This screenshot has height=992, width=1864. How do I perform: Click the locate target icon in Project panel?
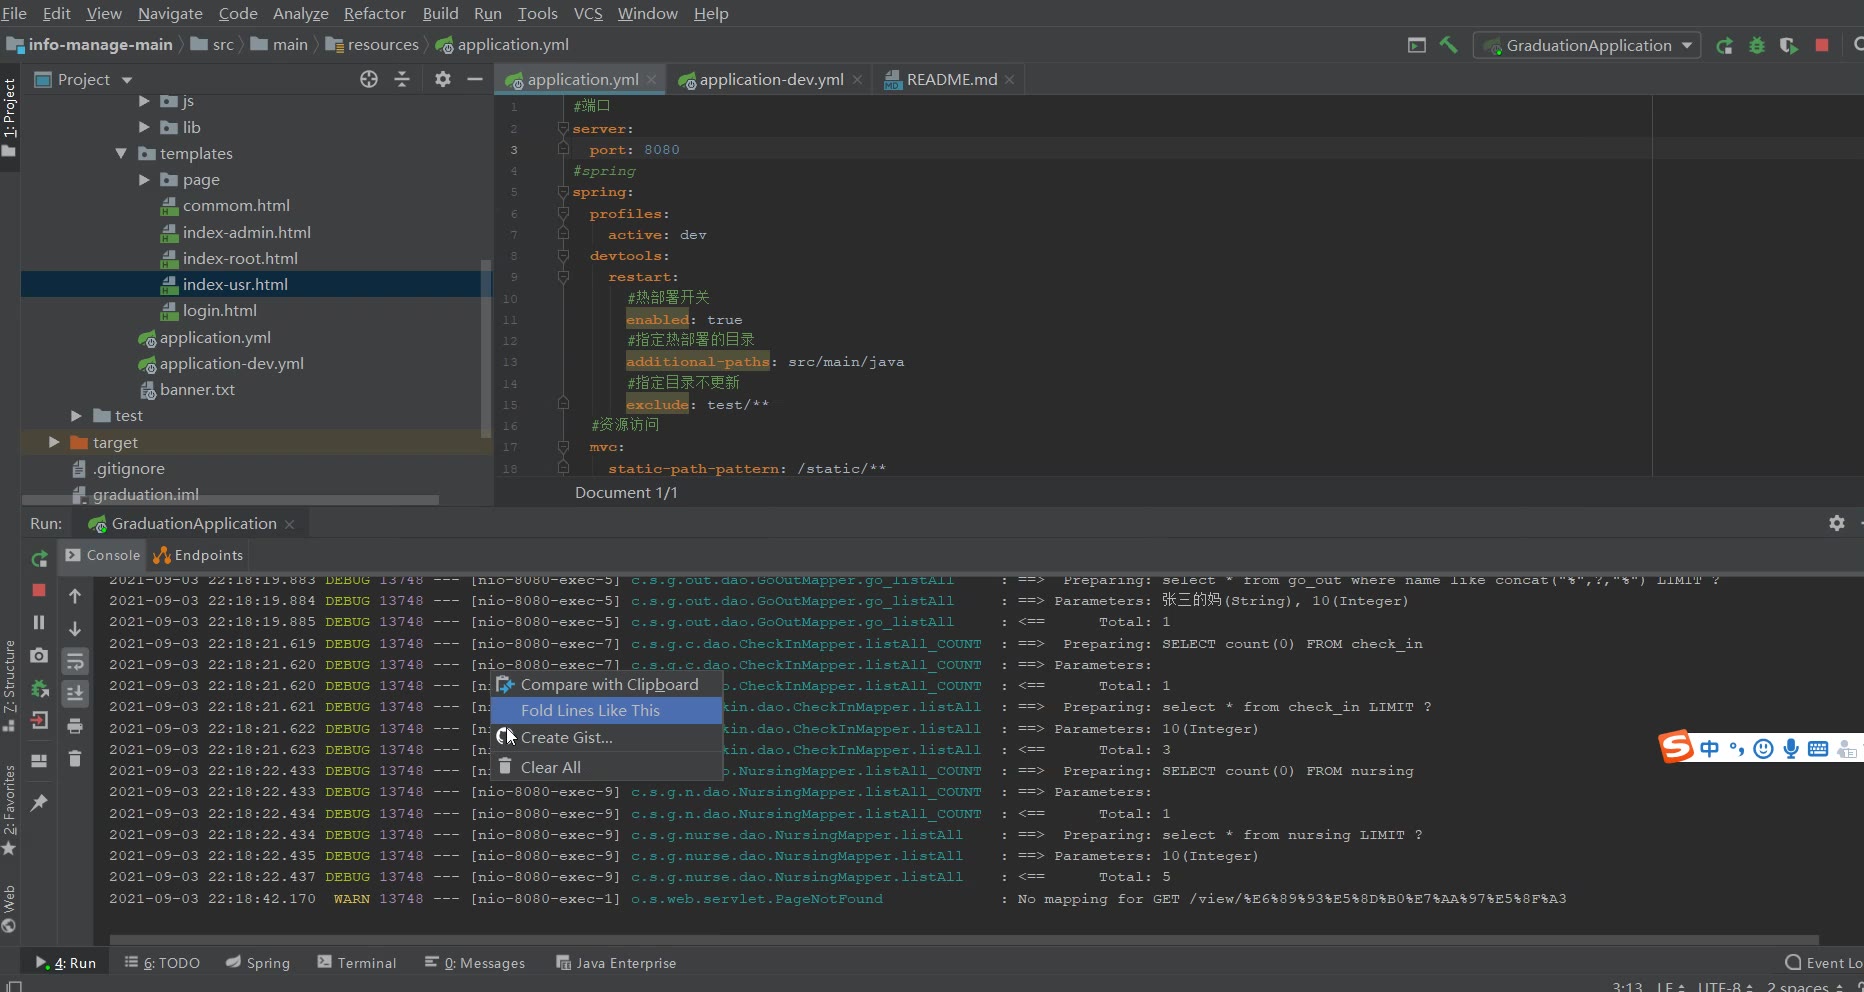tap(369, 79)
